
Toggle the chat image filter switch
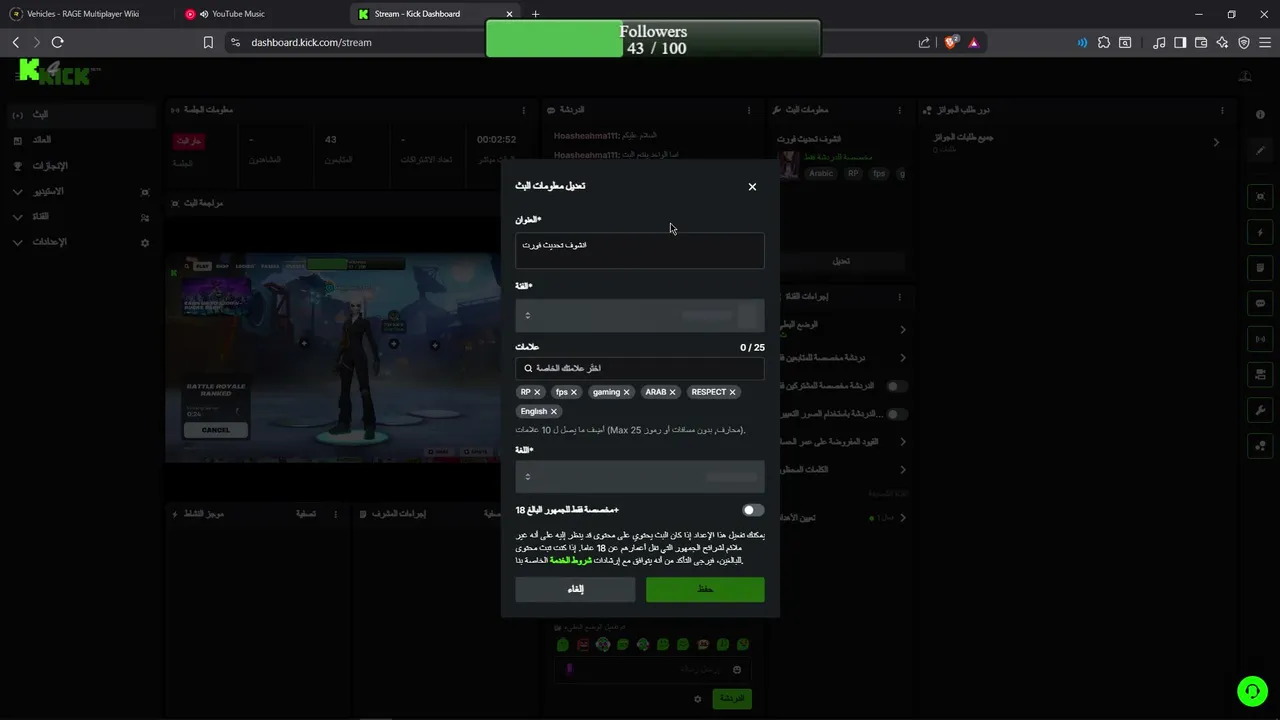(x=898, y=414)
